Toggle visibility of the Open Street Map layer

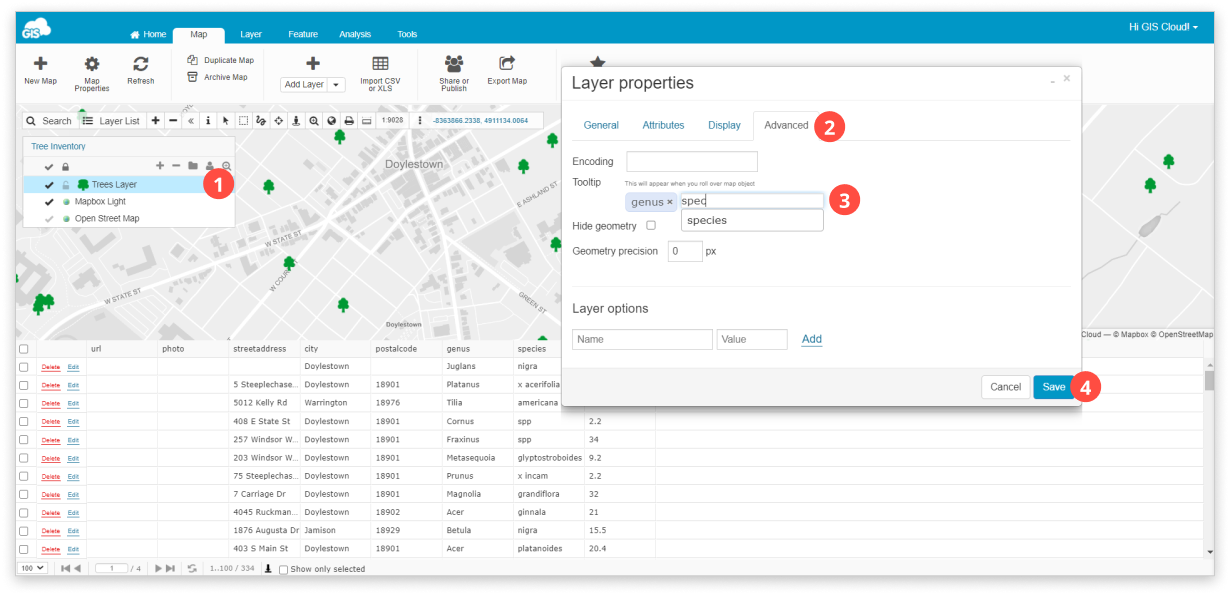[49, 218]
